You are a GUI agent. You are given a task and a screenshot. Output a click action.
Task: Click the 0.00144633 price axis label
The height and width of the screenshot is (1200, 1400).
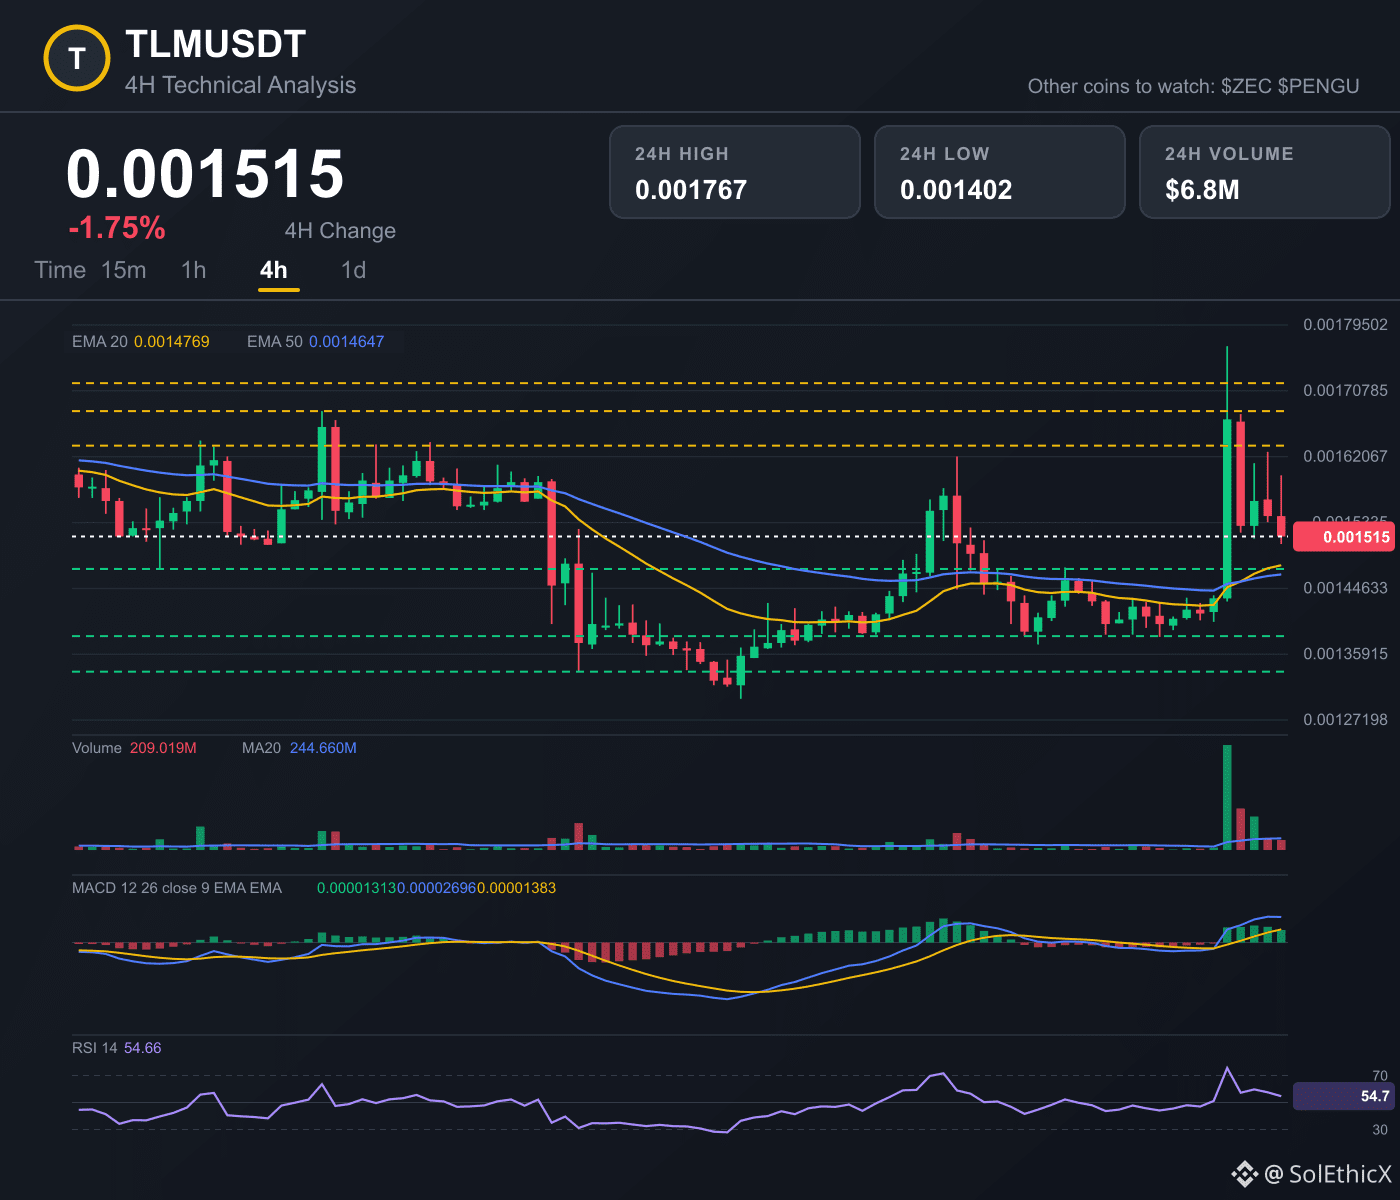pyautogui.click(x=1345, y=588)
